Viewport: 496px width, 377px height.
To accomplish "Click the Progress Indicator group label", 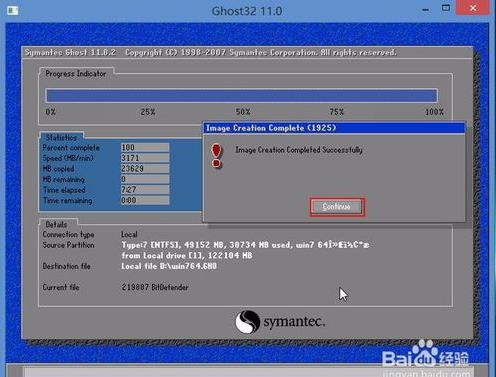I will click(x=76, y=74).
